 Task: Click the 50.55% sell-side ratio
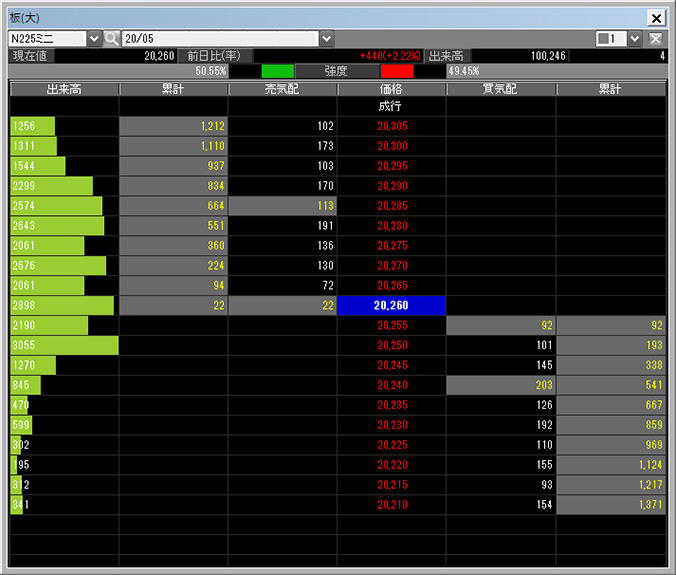pos(211,71)
